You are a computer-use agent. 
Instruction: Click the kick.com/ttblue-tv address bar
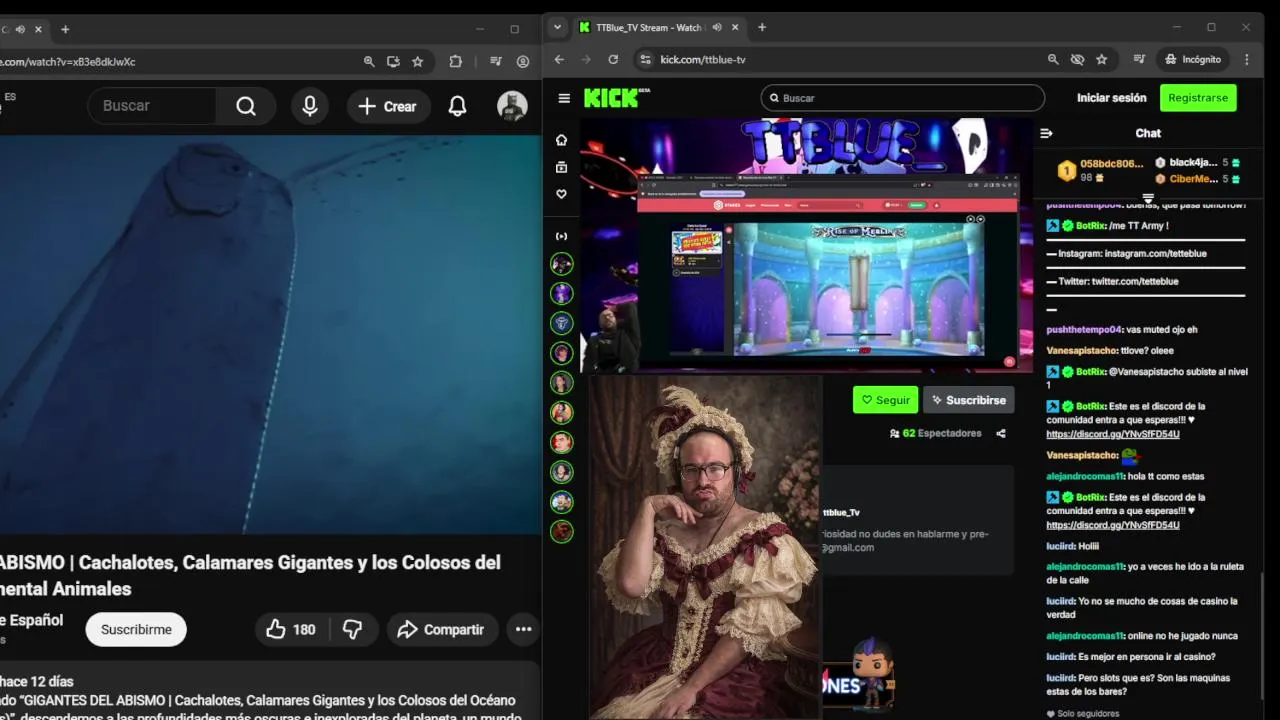(x=838, y=59)
